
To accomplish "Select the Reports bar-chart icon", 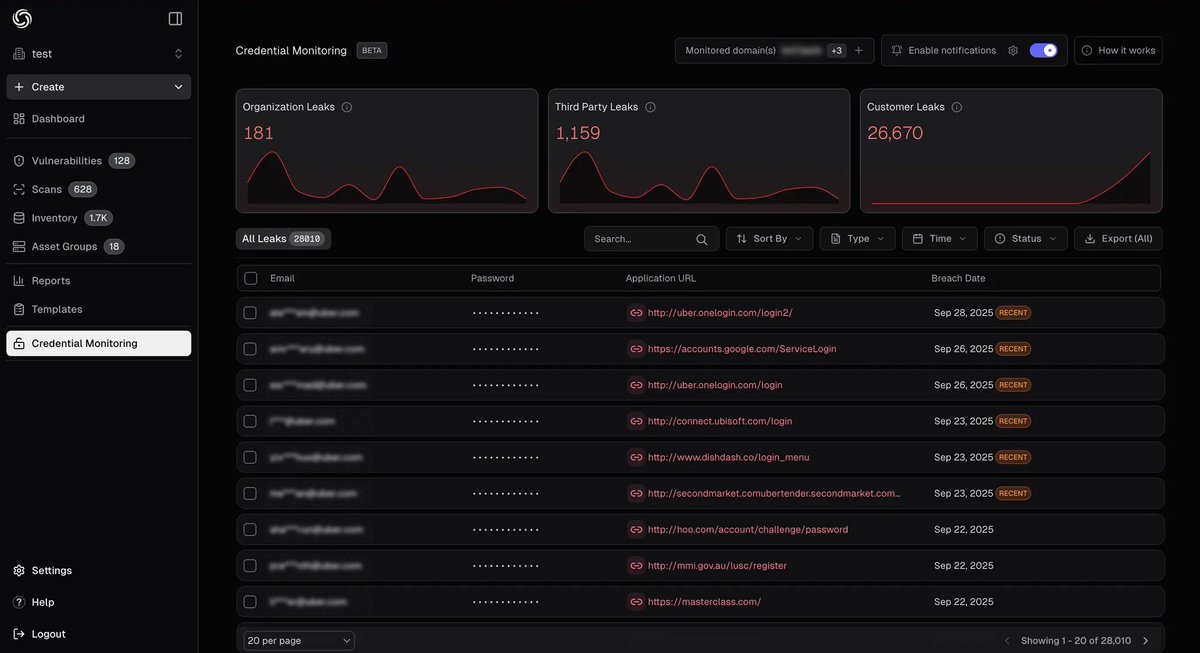I will click(x=17, y=280).
